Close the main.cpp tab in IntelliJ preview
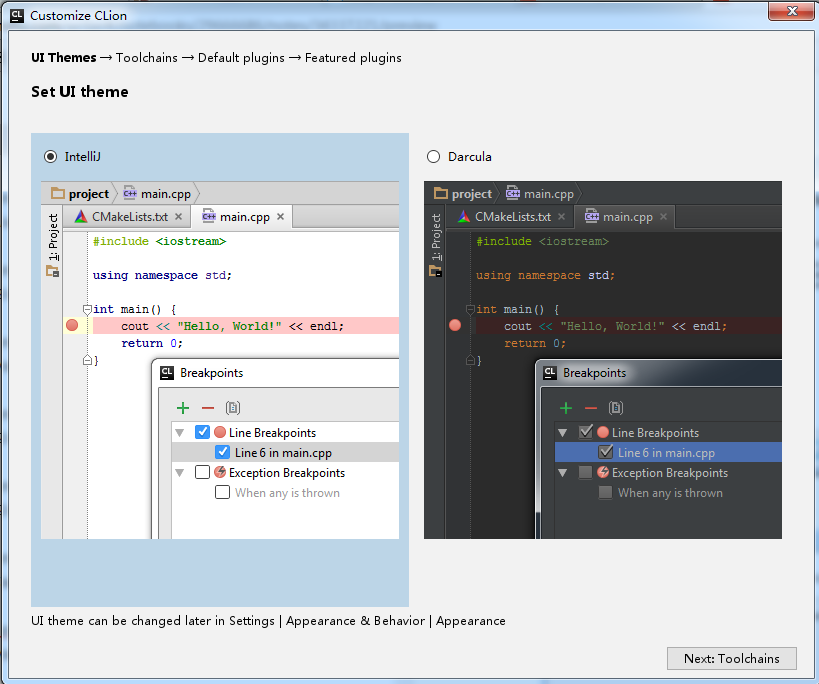The image size is (819, 684). (280, 216)
